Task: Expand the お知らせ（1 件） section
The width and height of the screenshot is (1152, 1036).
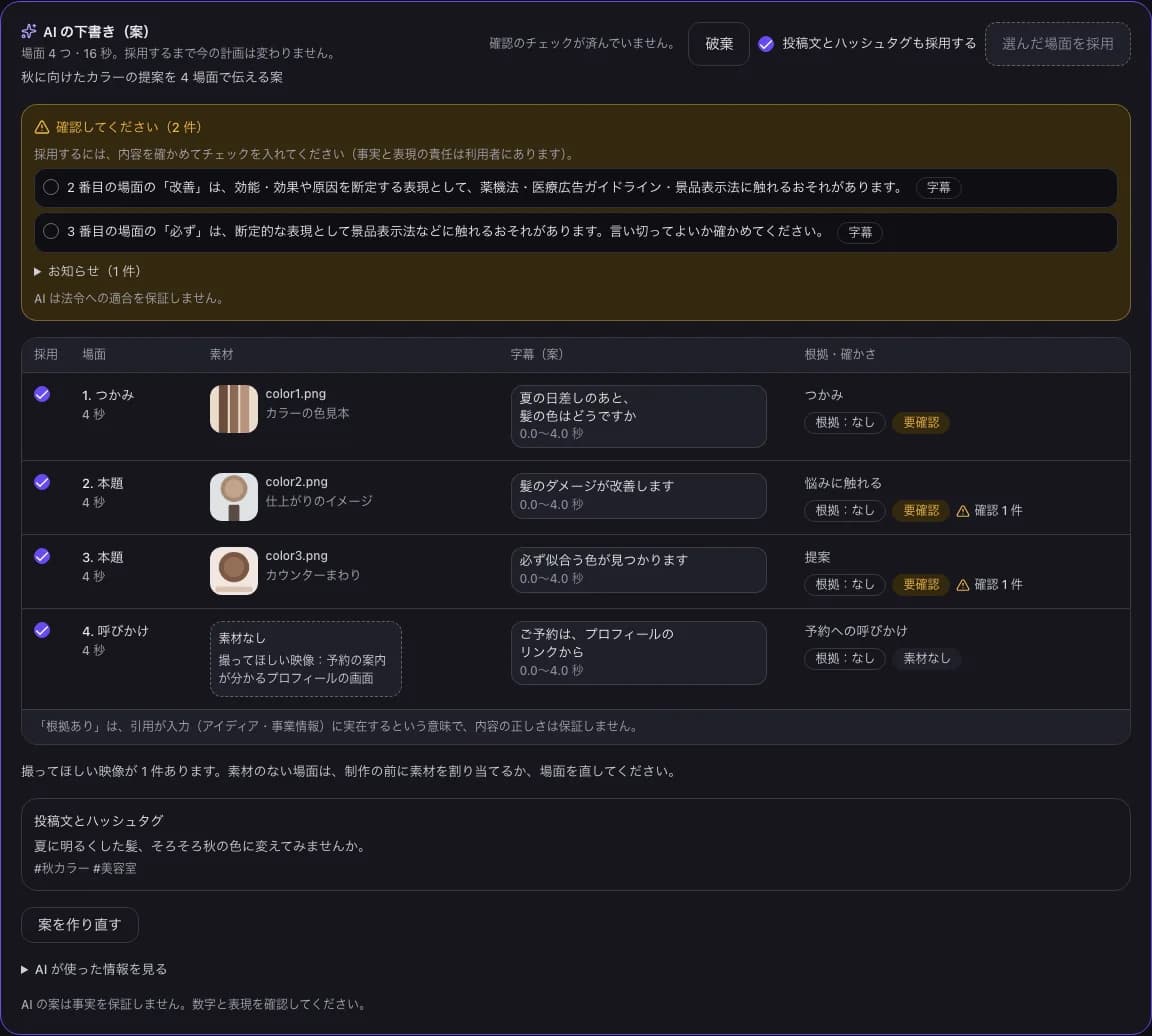Action: tap(87, 271)
